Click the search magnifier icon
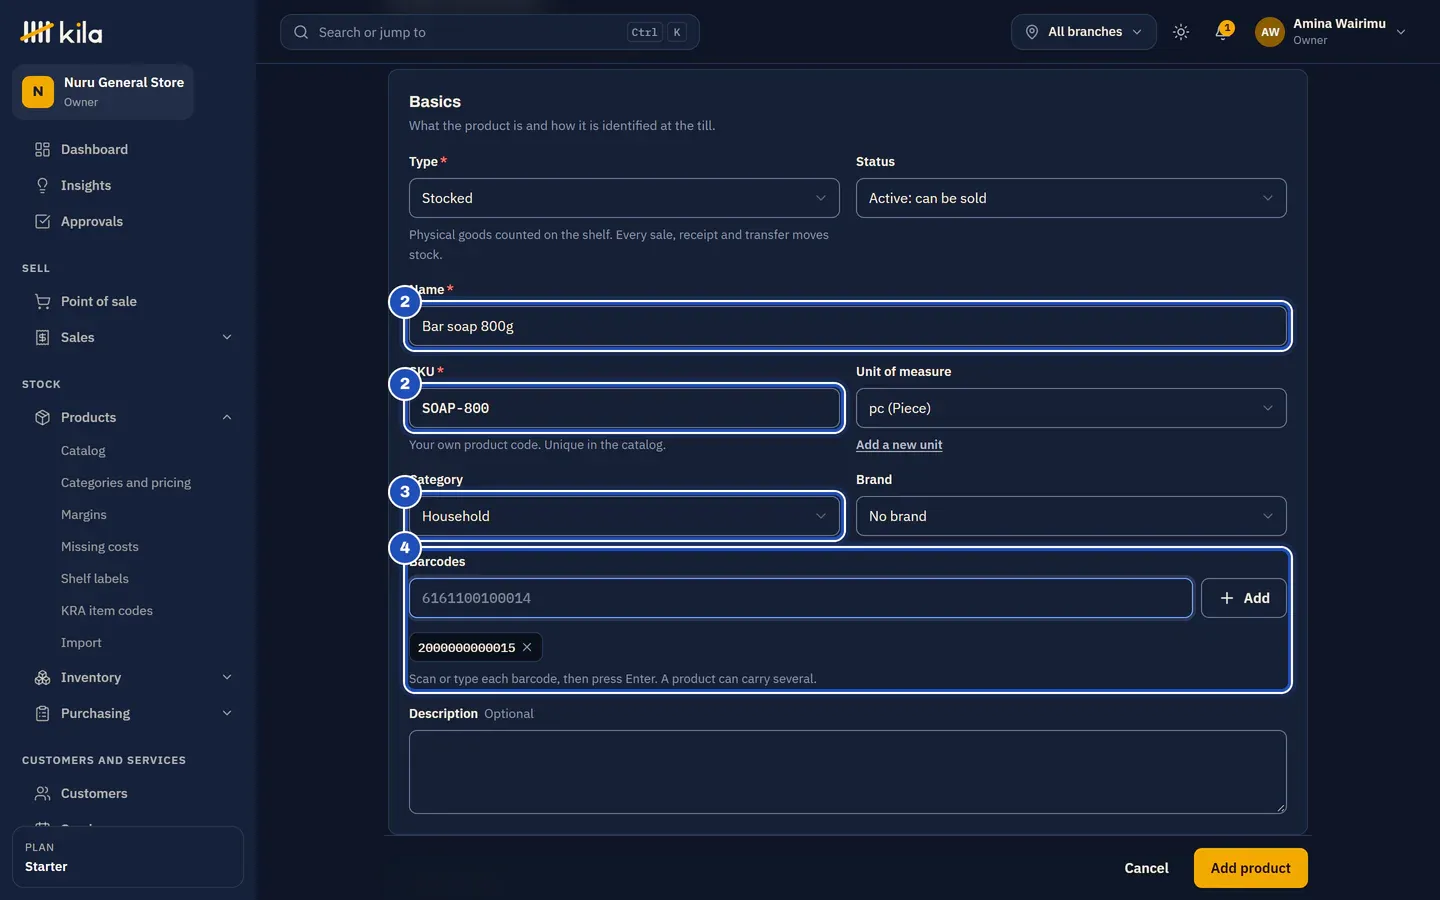This screenshot has height=900, width=1440. coord(301,32)
